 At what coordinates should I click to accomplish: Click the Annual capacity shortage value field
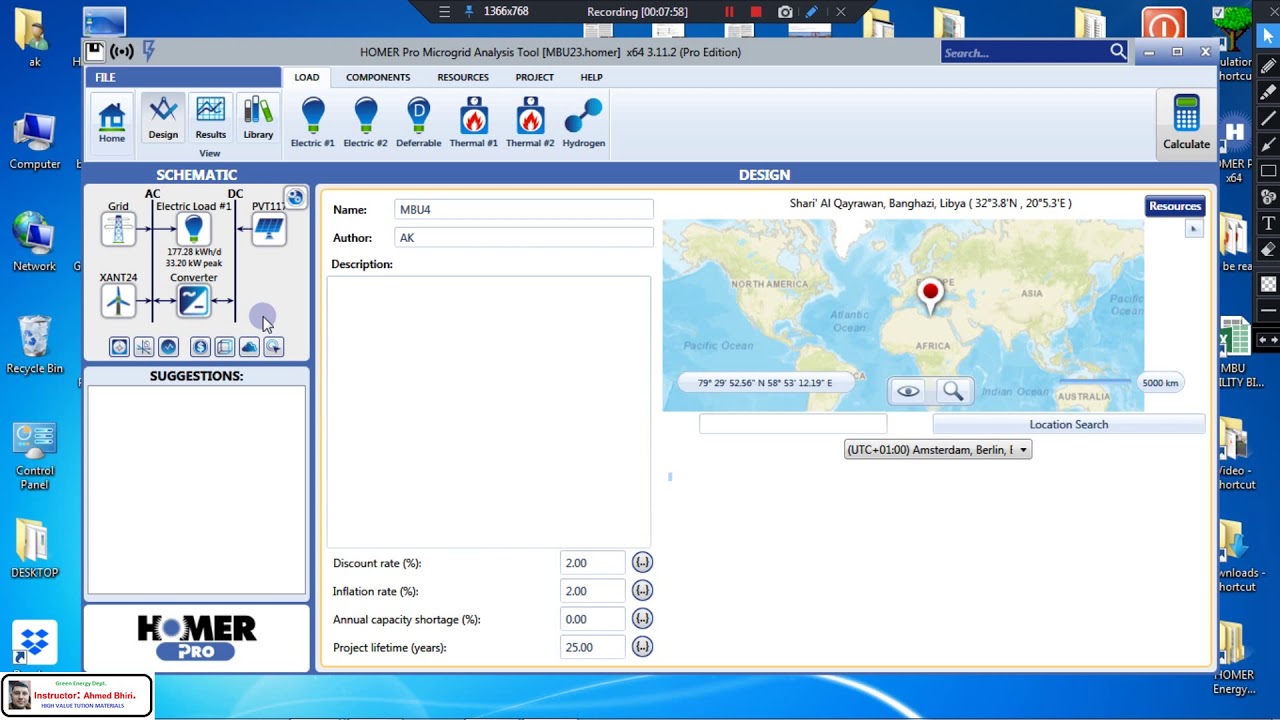(593, 619)
